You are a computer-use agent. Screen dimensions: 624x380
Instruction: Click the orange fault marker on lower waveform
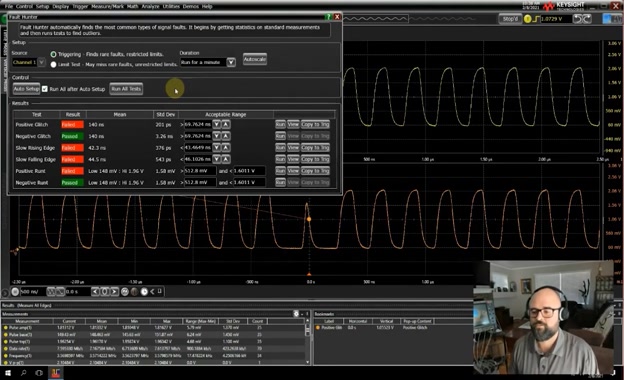pyautogui.click(x=309, y=219)
